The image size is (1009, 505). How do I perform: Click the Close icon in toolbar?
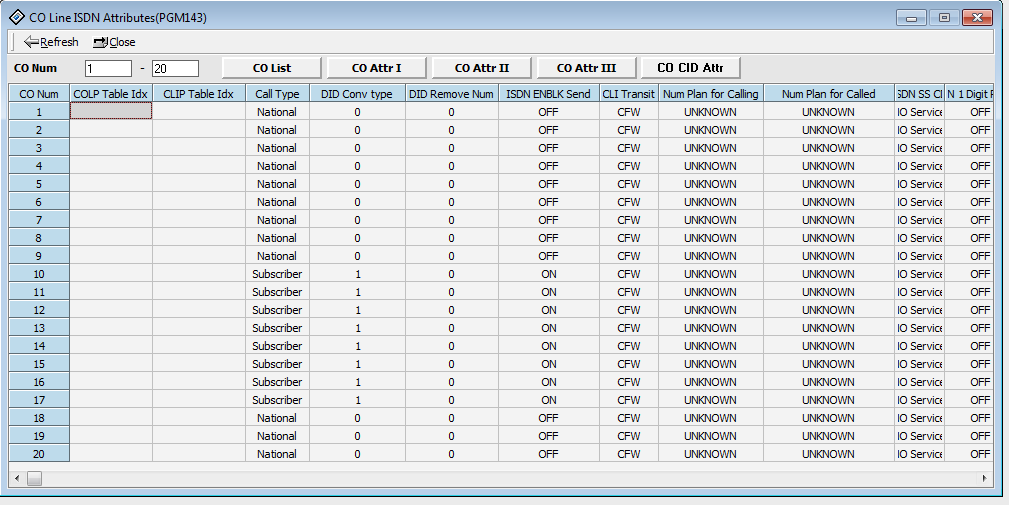(100, 42)
